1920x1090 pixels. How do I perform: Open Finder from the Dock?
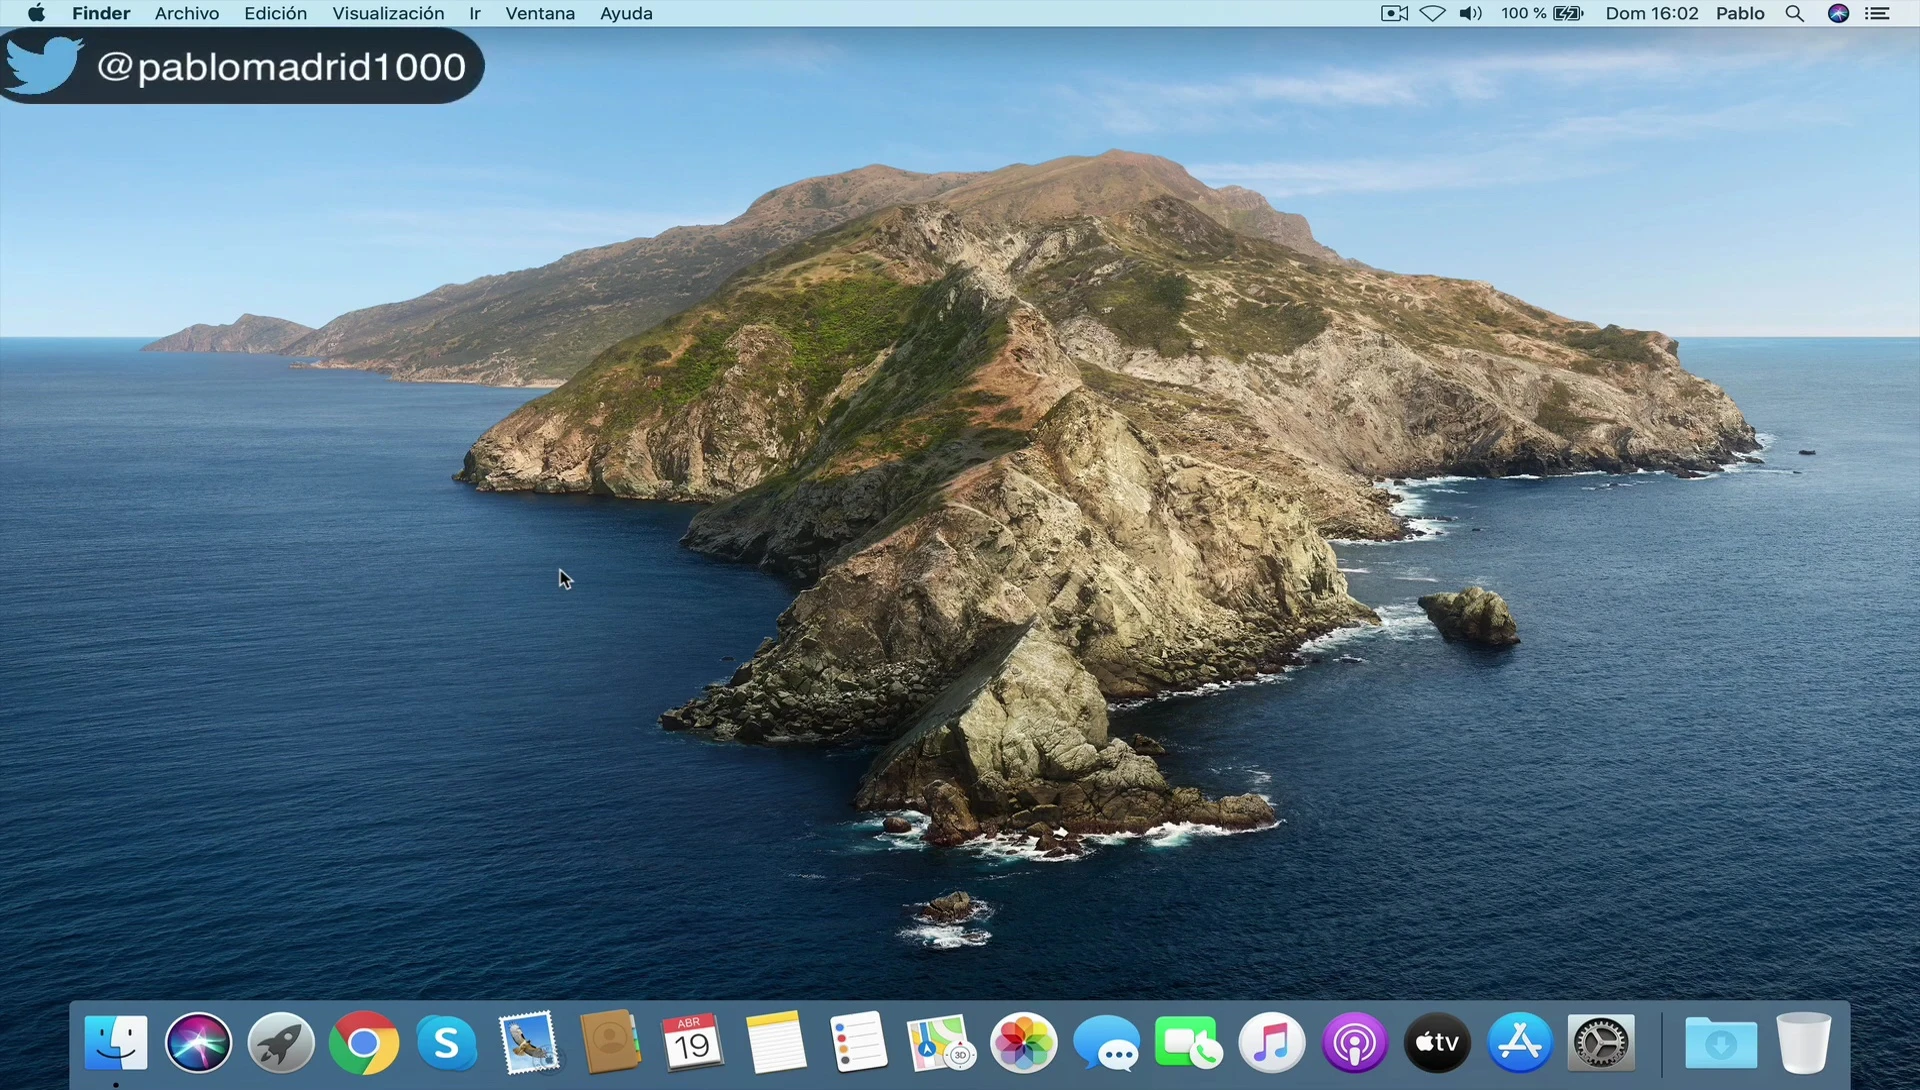pyautogui.click(x=116, y=1043)
